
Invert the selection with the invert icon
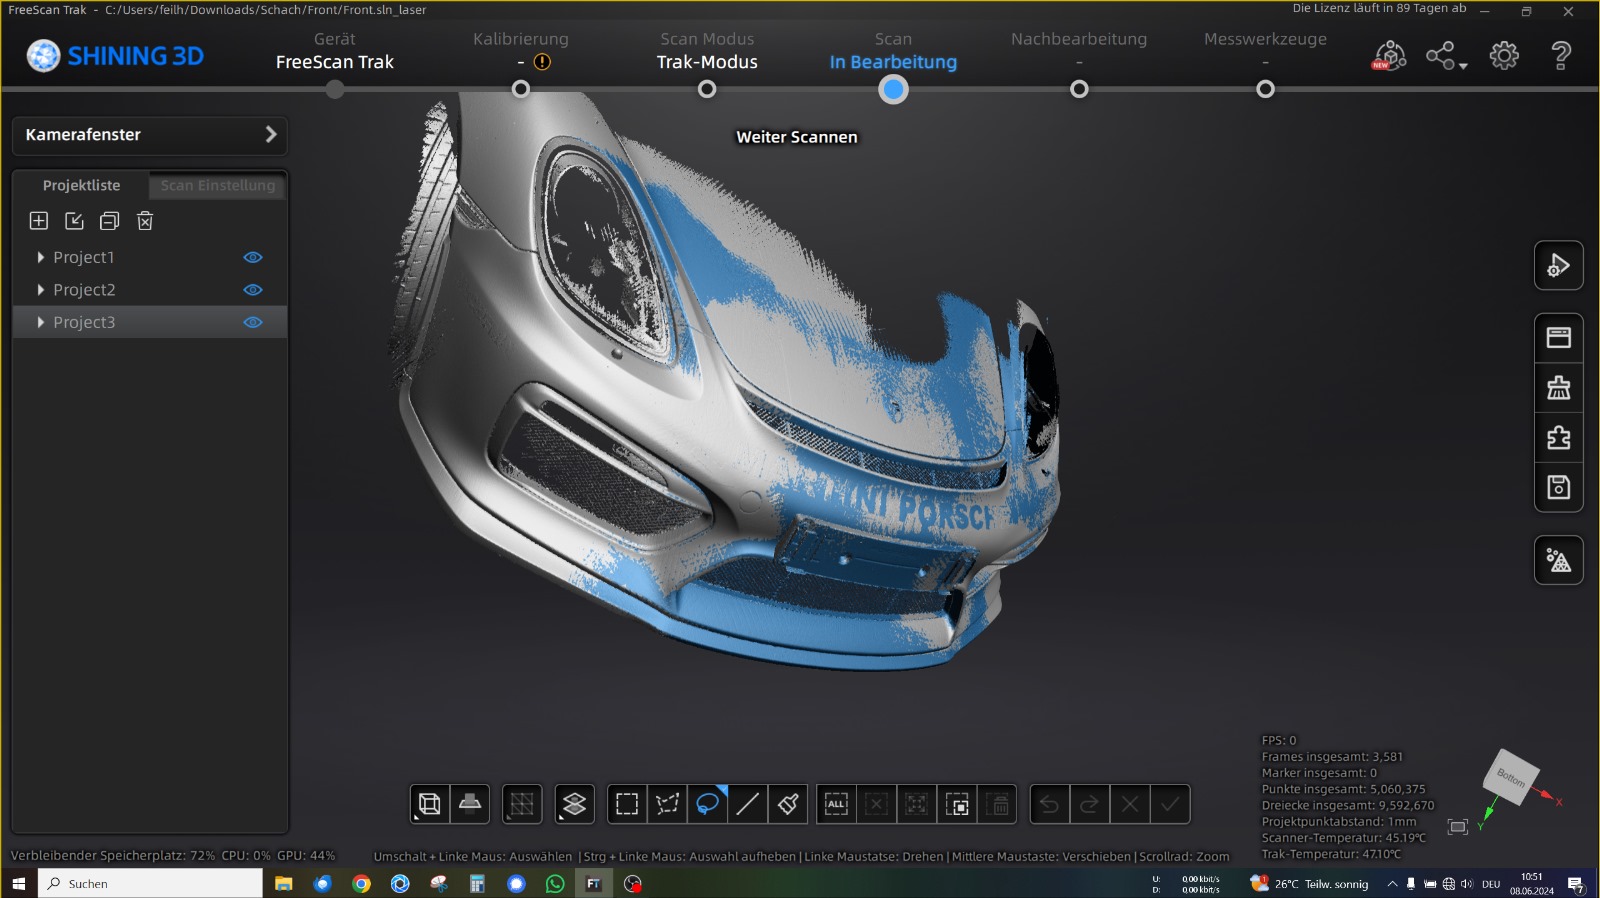(957, 804)
